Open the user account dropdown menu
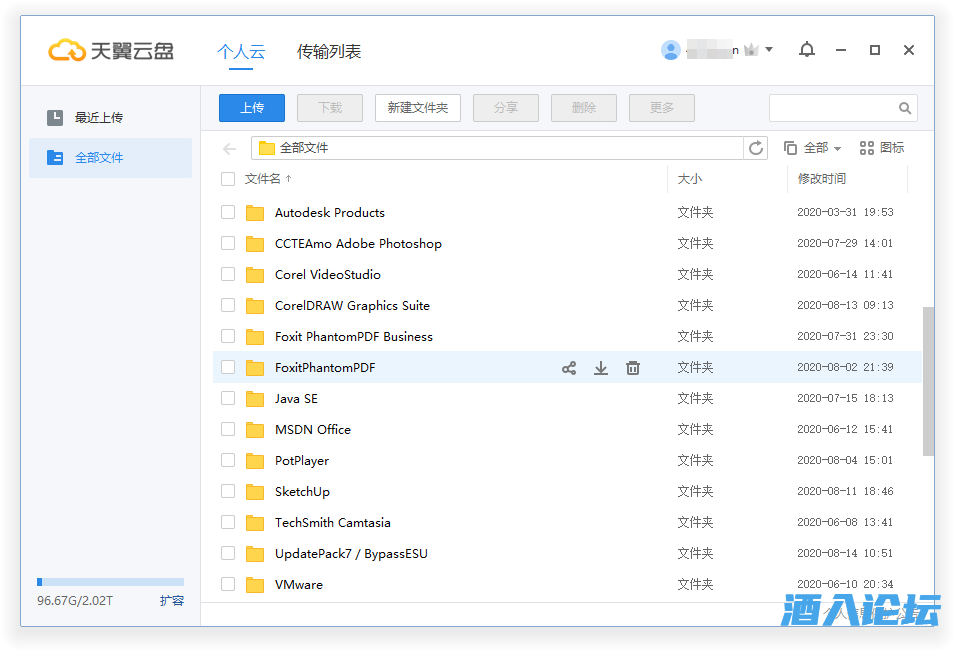This screenshot has width=955, height=652. tap(768, 50)
